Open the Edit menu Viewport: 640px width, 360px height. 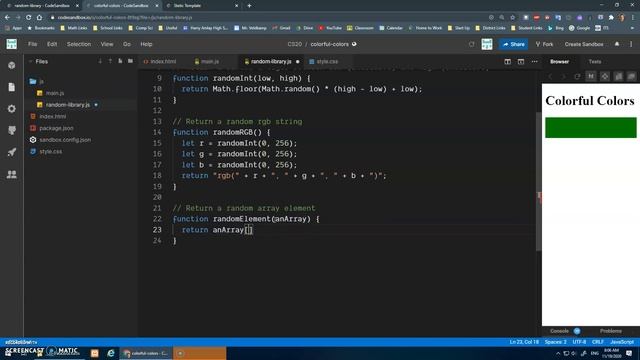point(52,44)
